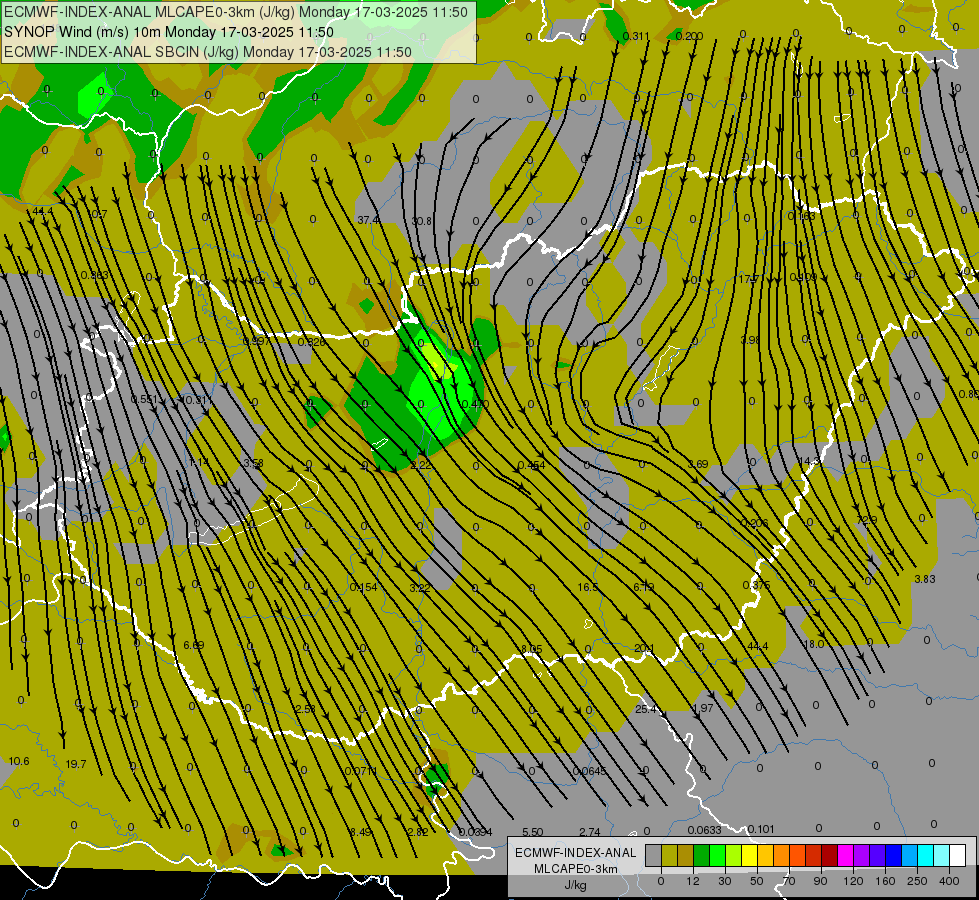Click the white legend swatch
The height and width of the screenshot is (900, 979).
click(957, 855)
